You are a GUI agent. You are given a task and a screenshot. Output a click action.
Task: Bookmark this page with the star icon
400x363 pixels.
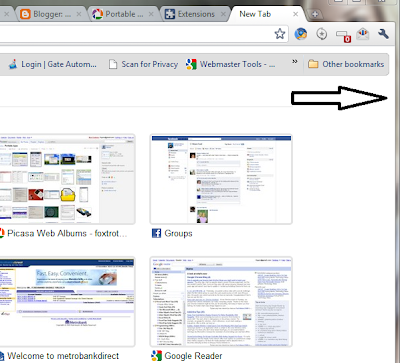pos(280,34)
